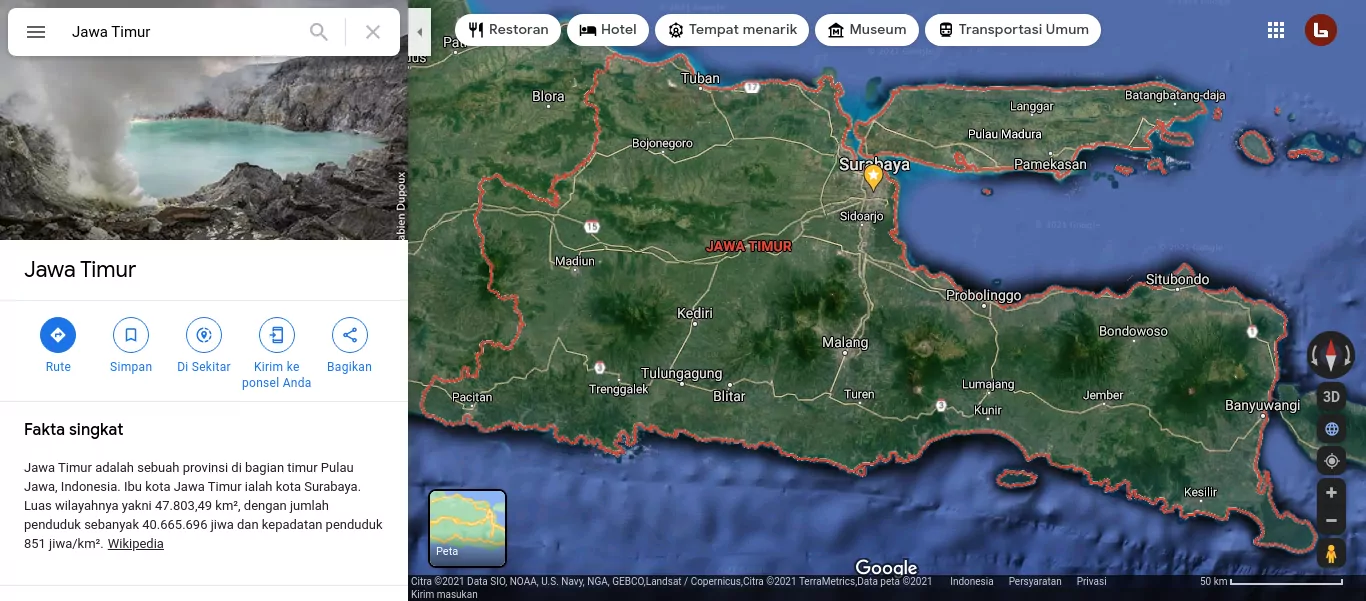Open the Wikipedia link
Image resolution: width=1366 pixels, height=601 pixels.
(x=136, y=544)
